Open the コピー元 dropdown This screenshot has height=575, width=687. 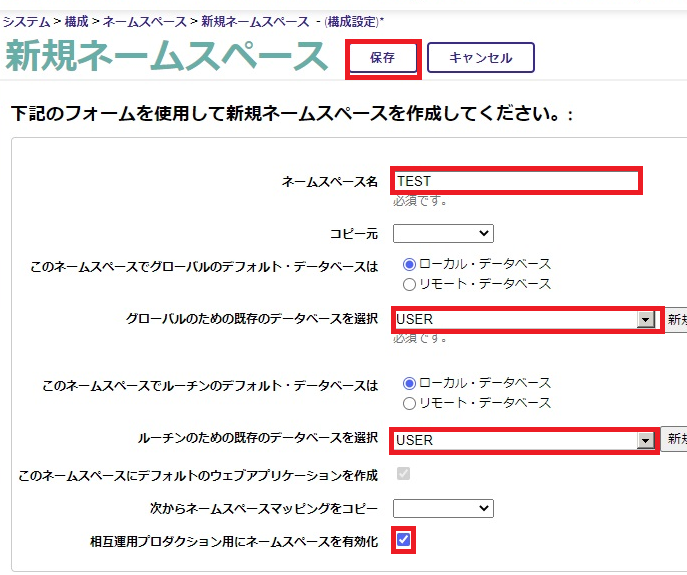coord(443,233)
